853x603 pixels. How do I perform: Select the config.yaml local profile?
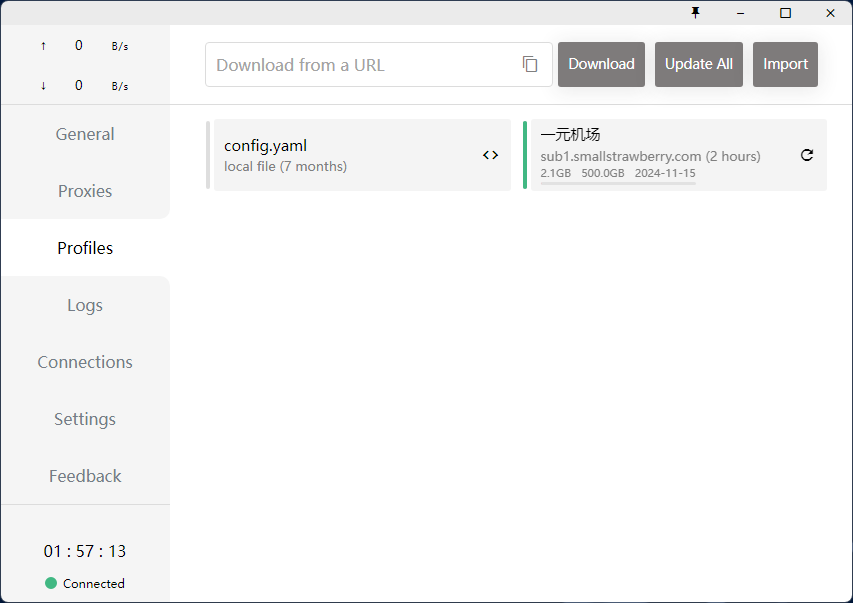point(340,155)
